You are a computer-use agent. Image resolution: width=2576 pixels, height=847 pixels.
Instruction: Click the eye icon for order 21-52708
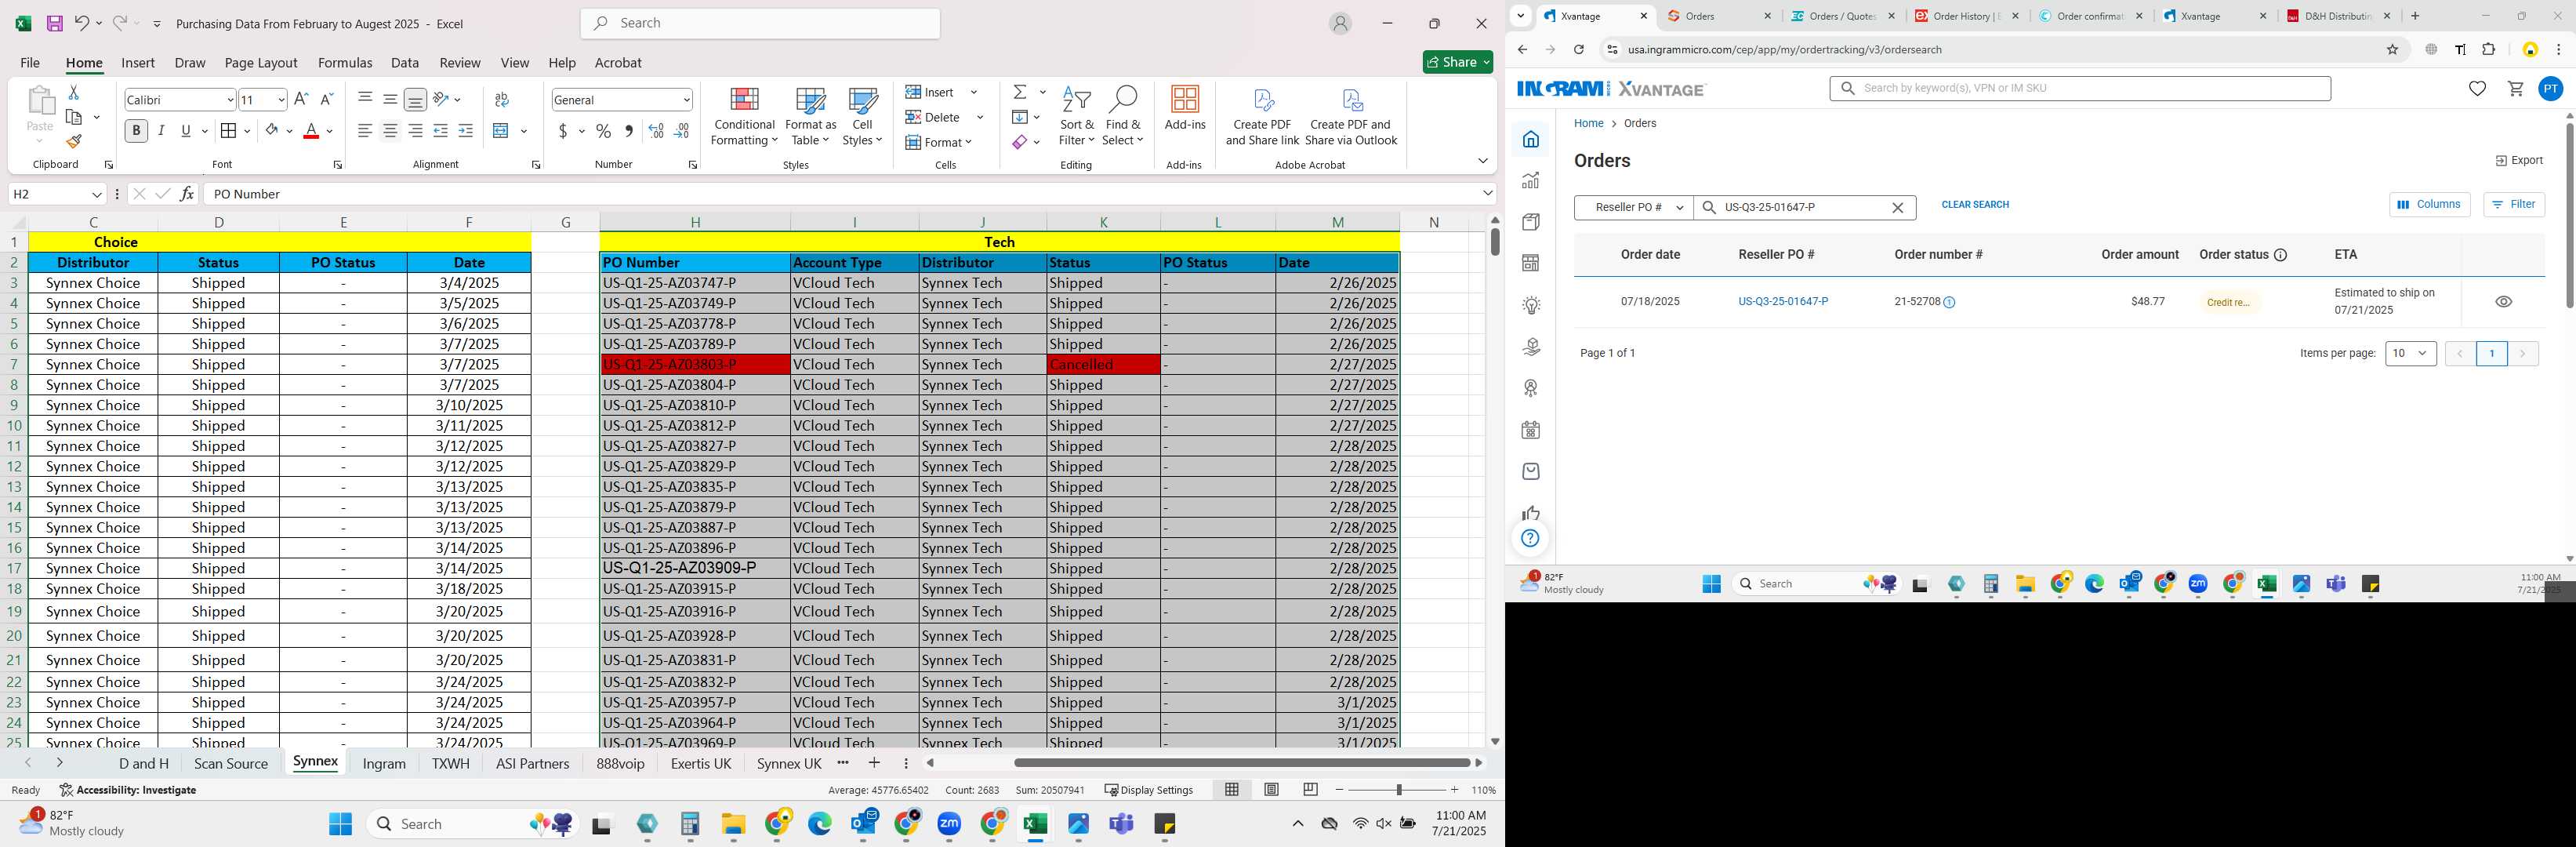tap(2503, 301)
